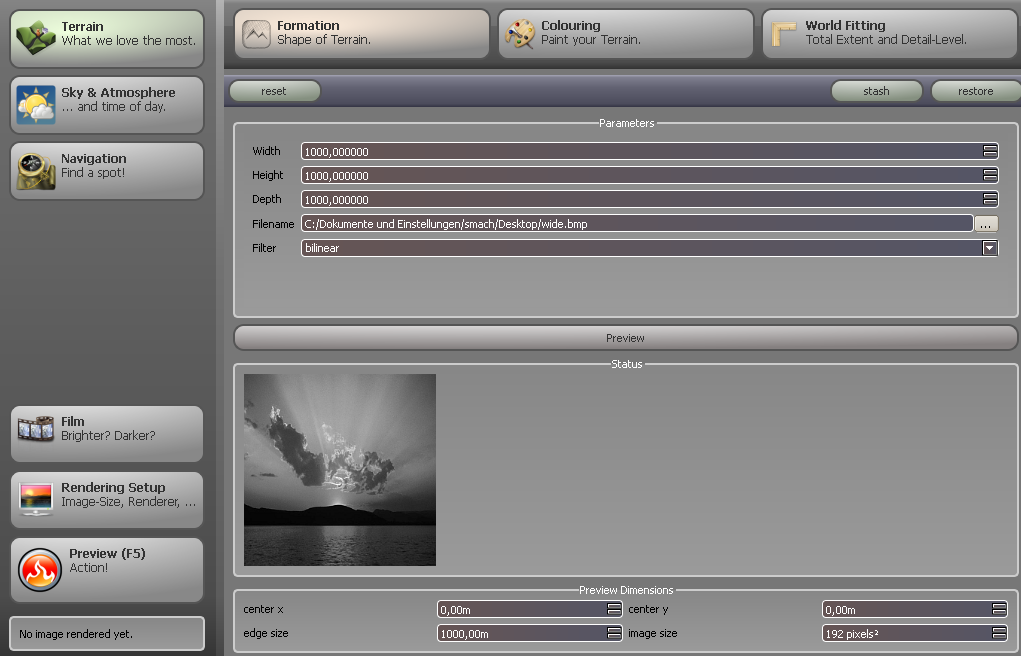
Task: Click the restore button
Action: pyautogui.click(x=975, y=91)
